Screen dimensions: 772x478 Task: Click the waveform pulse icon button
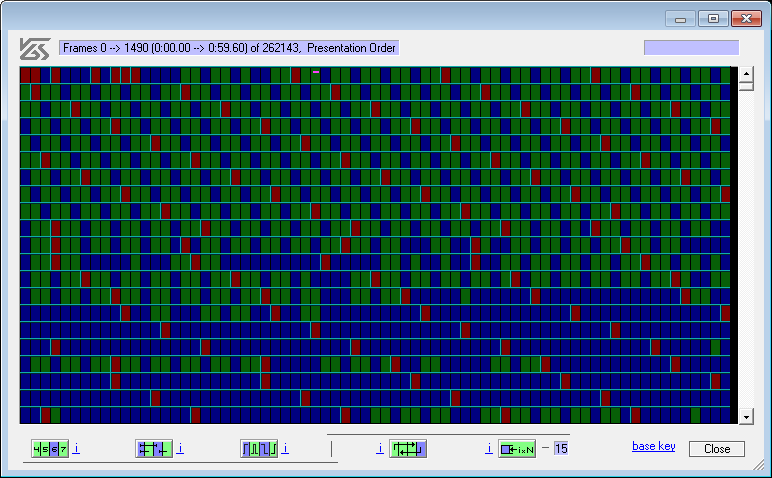coord(259,449)
